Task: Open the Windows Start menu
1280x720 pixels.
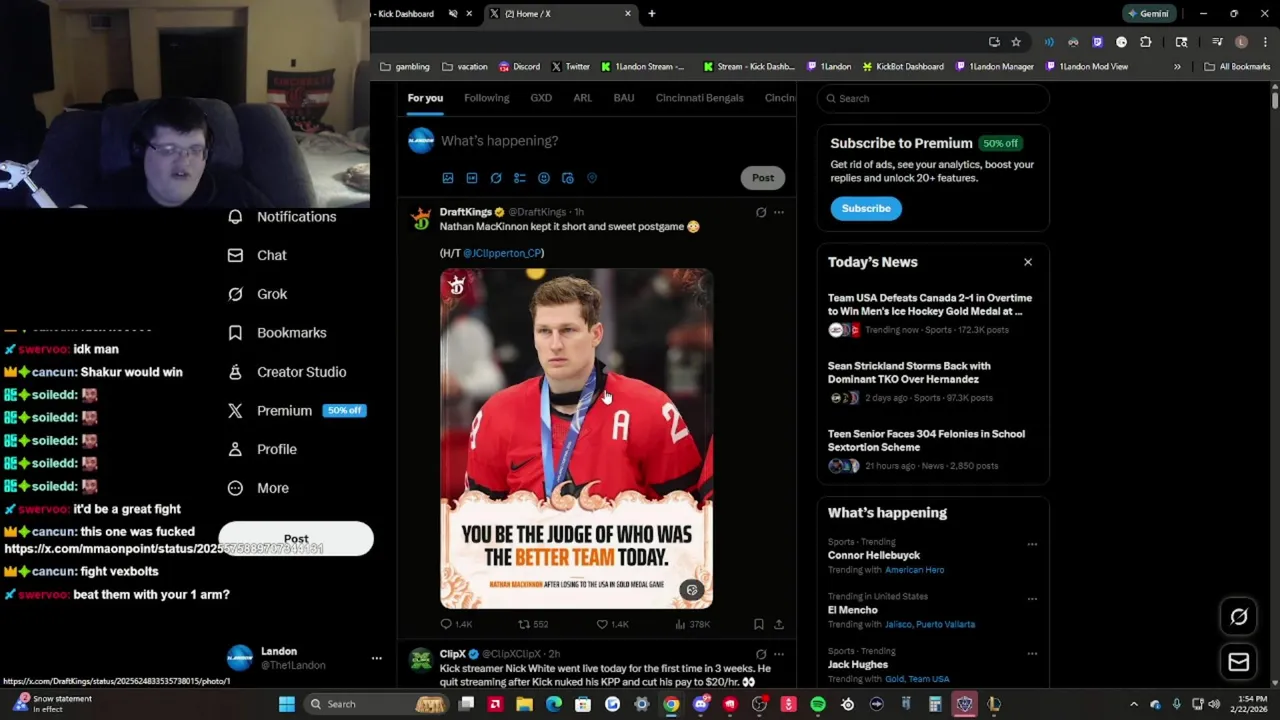Action: click(x=287, y=704)
